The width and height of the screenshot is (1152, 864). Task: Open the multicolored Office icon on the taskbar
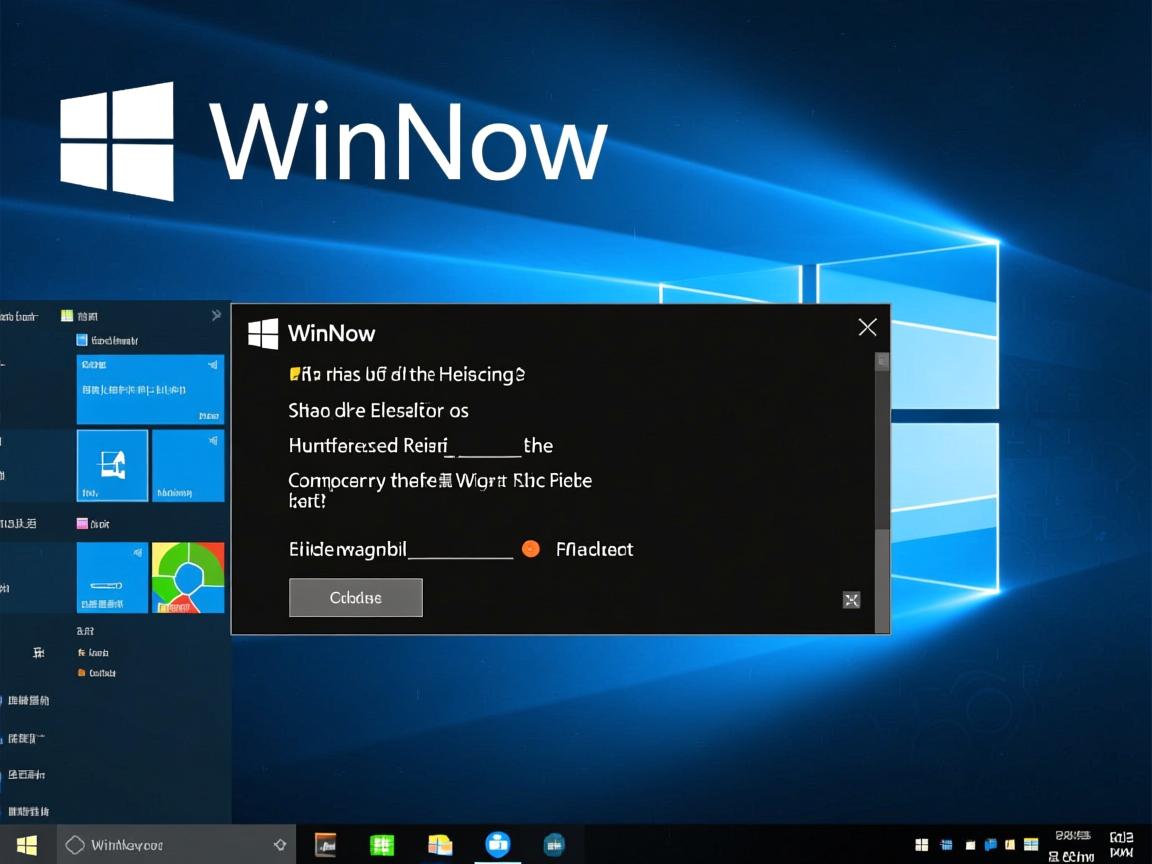tap(440, 844)
